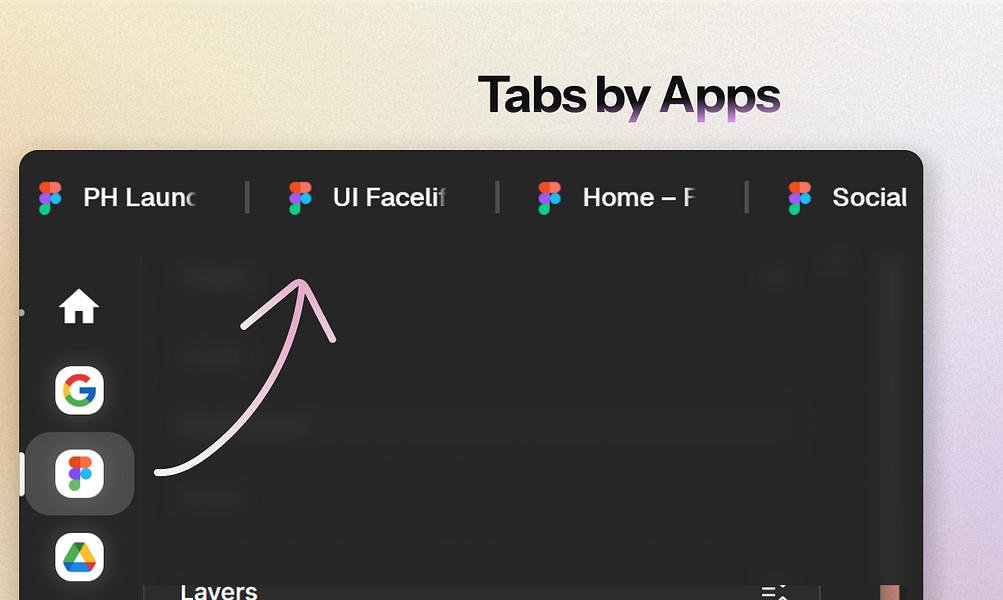This screenshot has height=600, width=1003.
Task: Click the Figma logo on Home tab
Action: (x=549, y=198)
